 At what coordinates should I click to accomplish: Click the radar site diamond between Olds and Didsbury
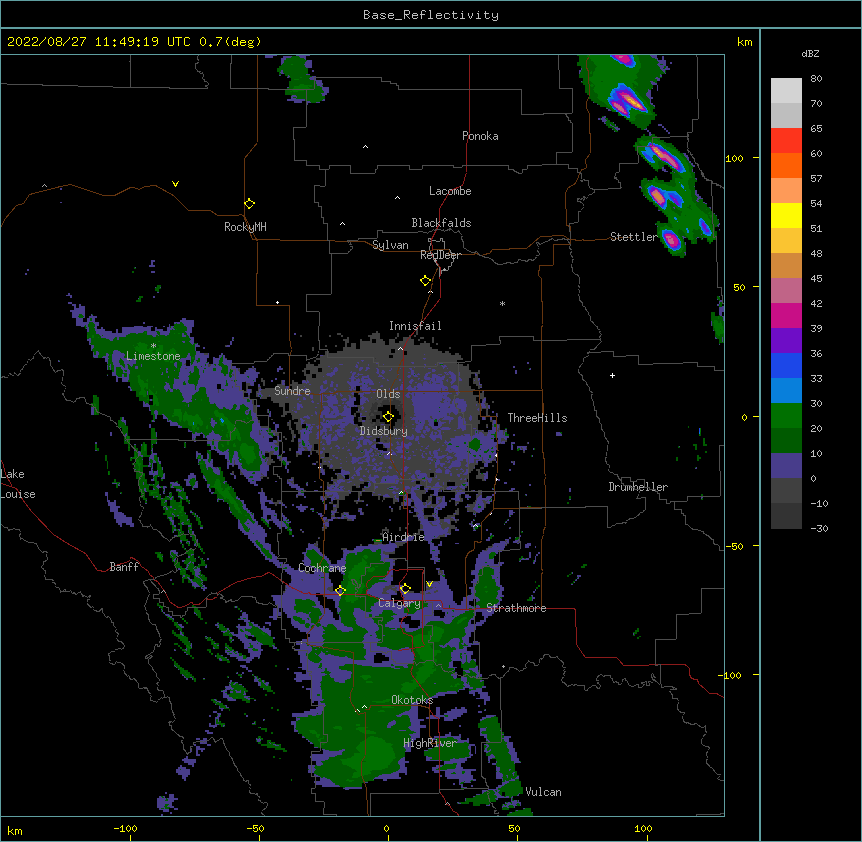tap(388, 416)
